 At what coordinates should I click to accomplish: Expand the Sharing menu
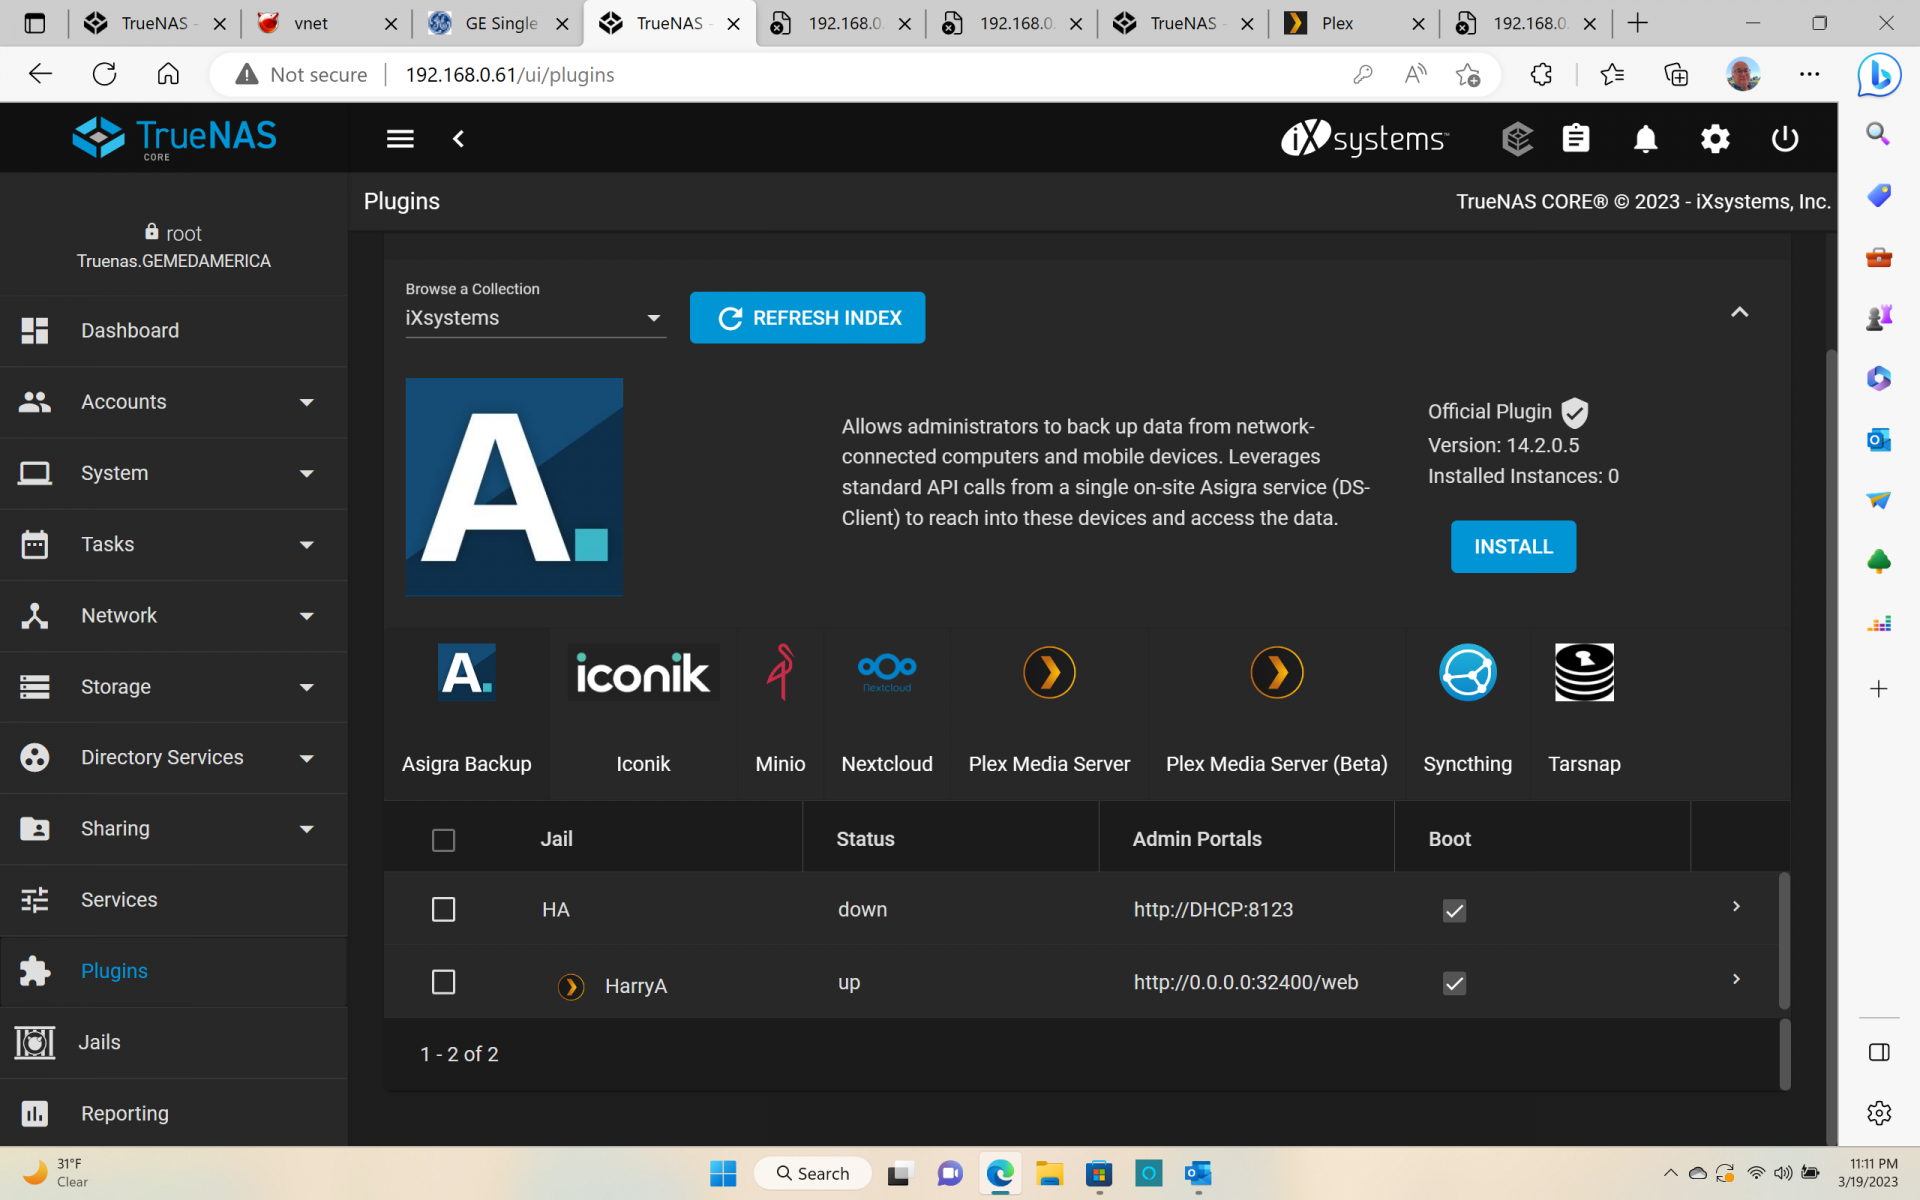coord(174,828)
